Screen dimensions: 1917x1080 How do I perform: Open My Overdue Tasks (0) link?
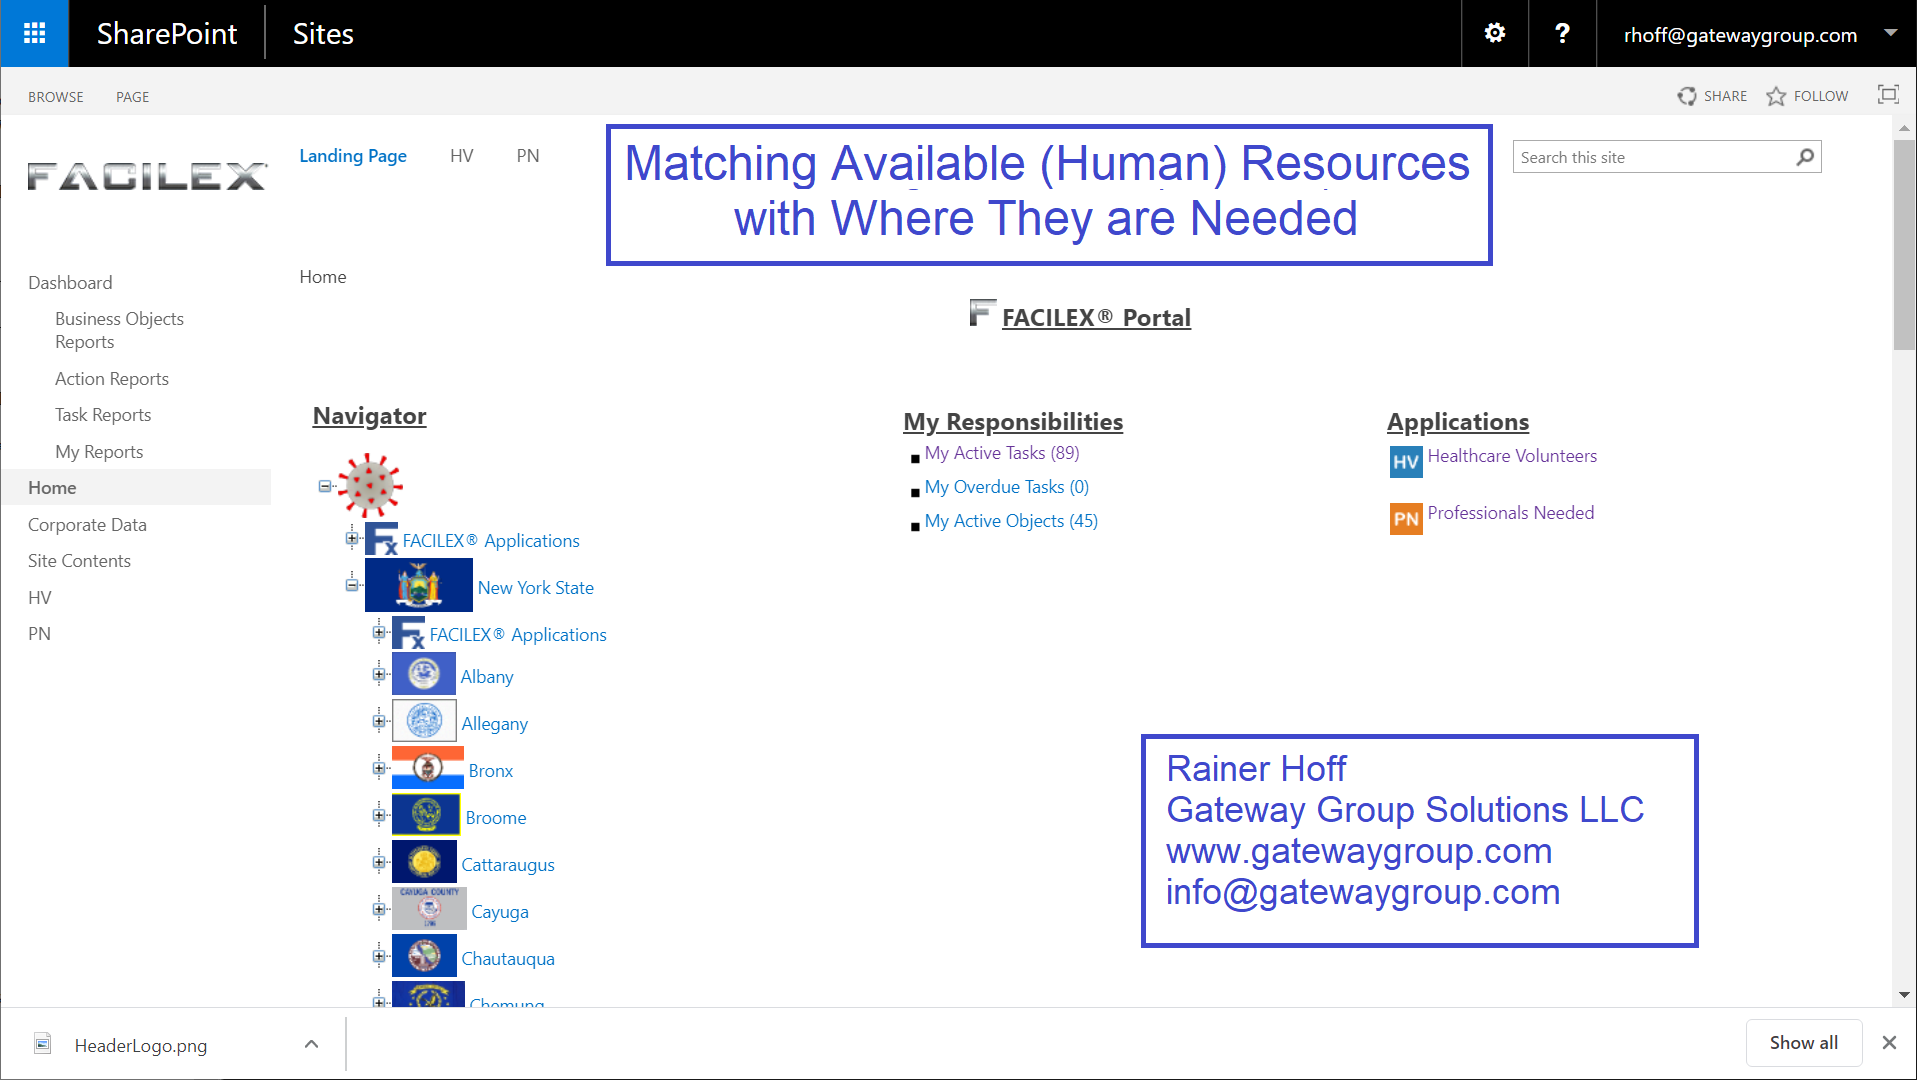(x=1007, y=487)
